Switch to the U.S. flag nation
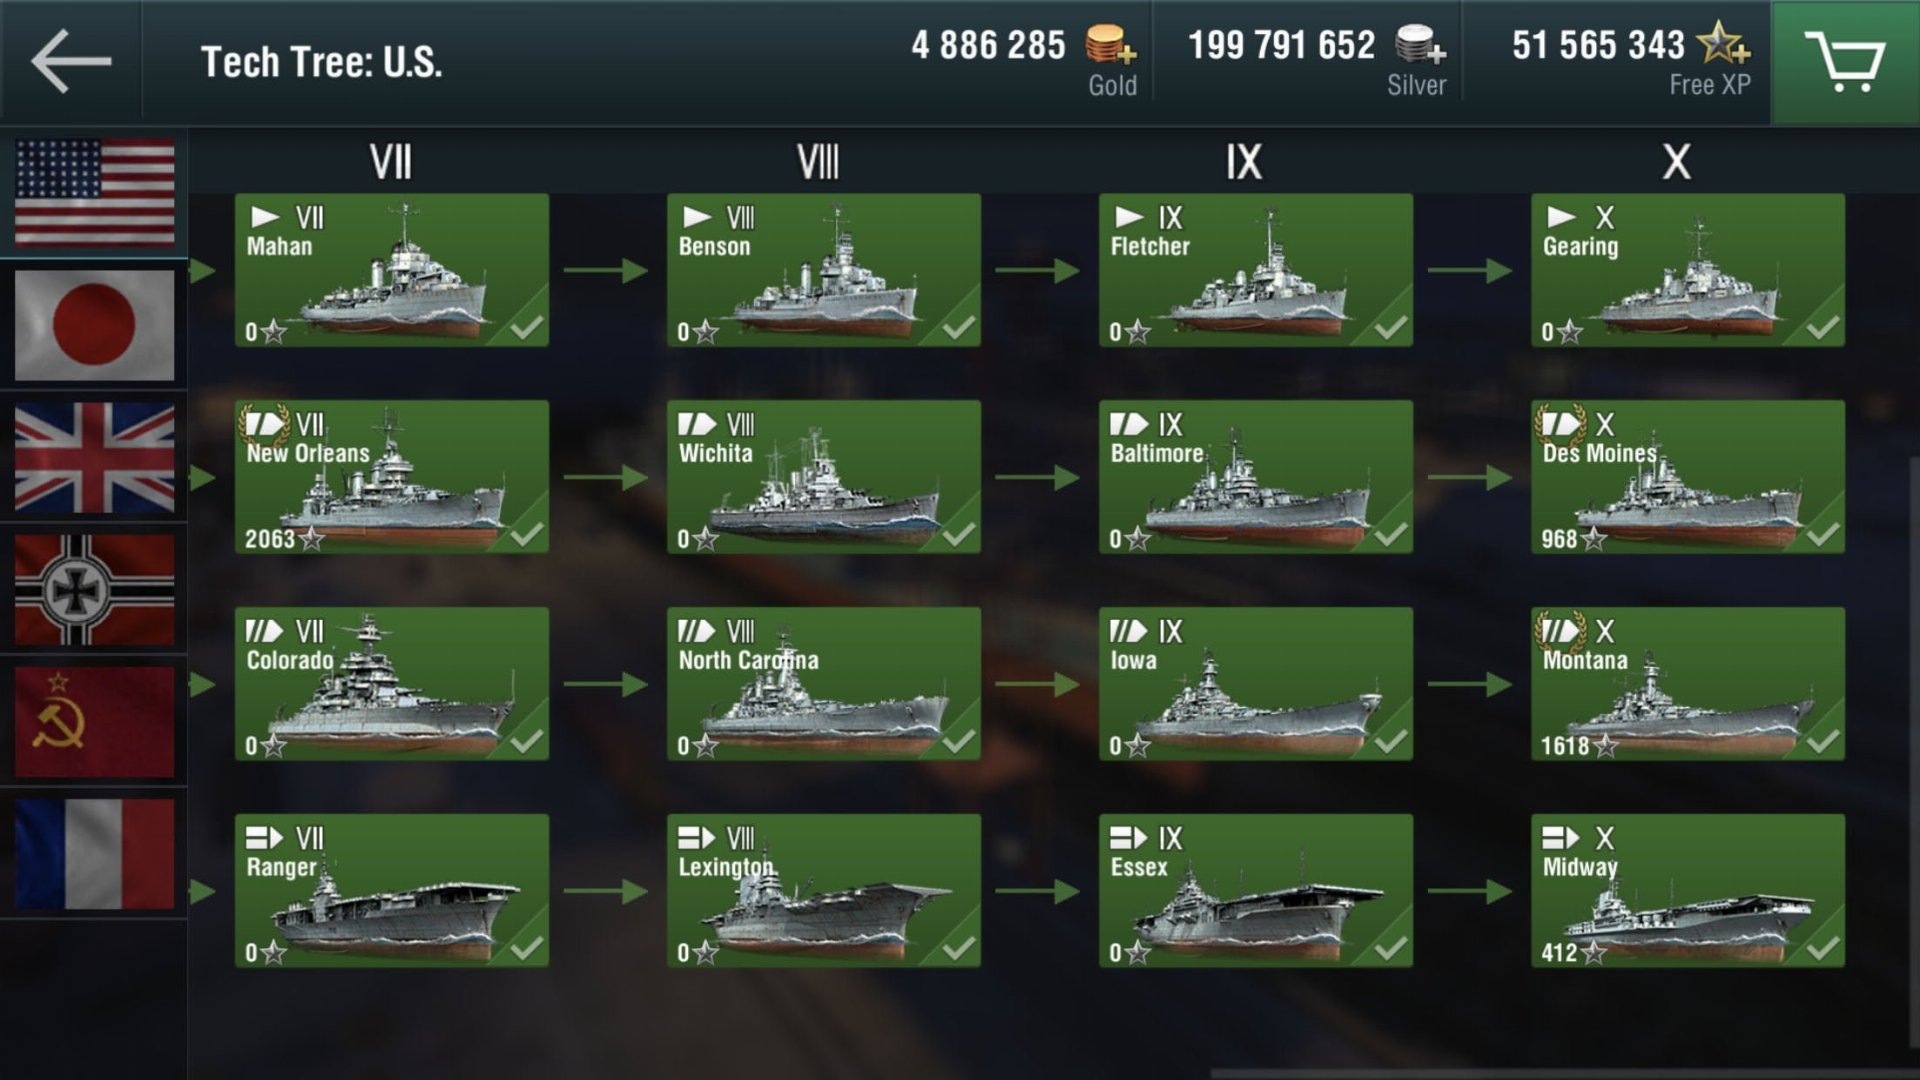This screenshot has width=1920, height=1080. (x=94, y=193)
